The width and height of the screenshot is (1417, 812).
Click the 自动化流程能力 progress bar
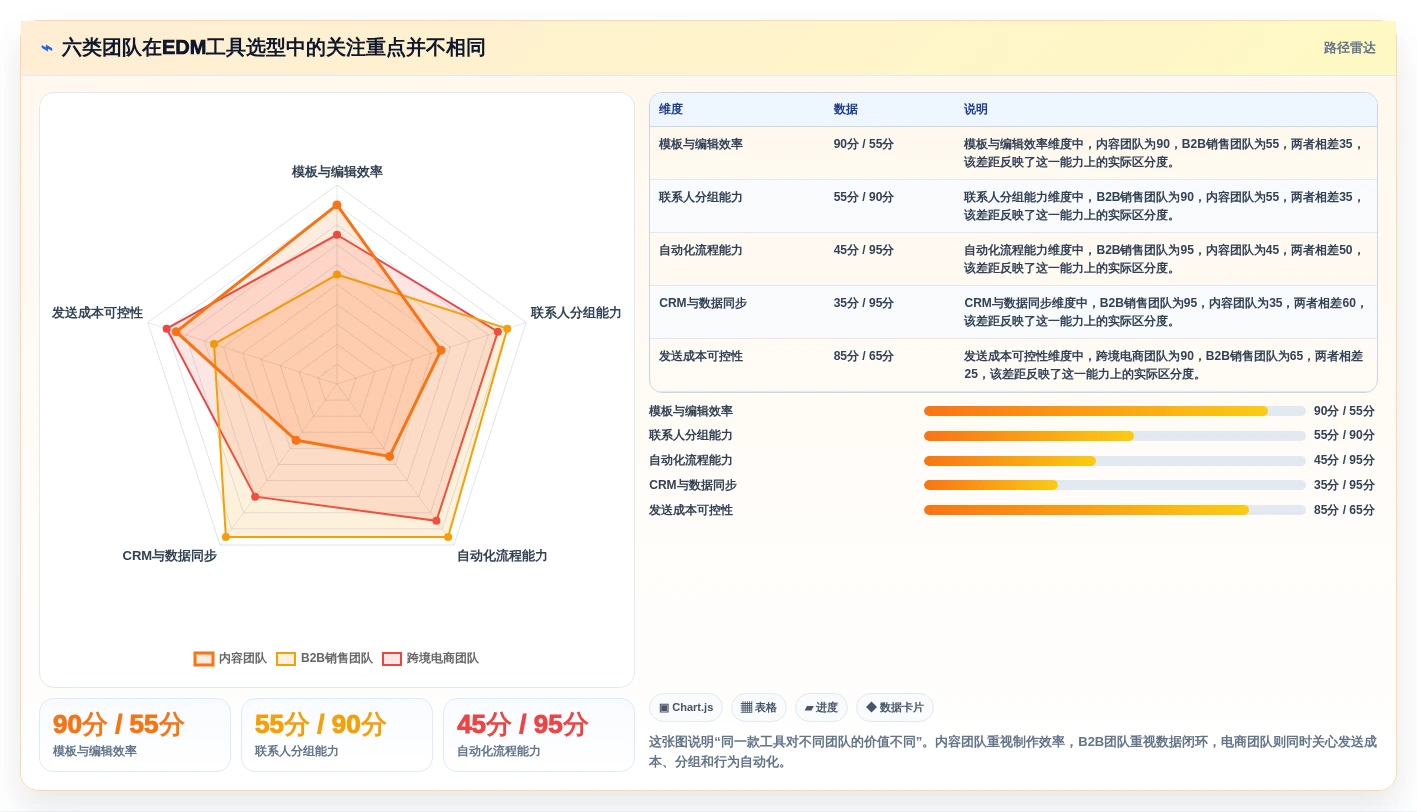point(1115,461)
